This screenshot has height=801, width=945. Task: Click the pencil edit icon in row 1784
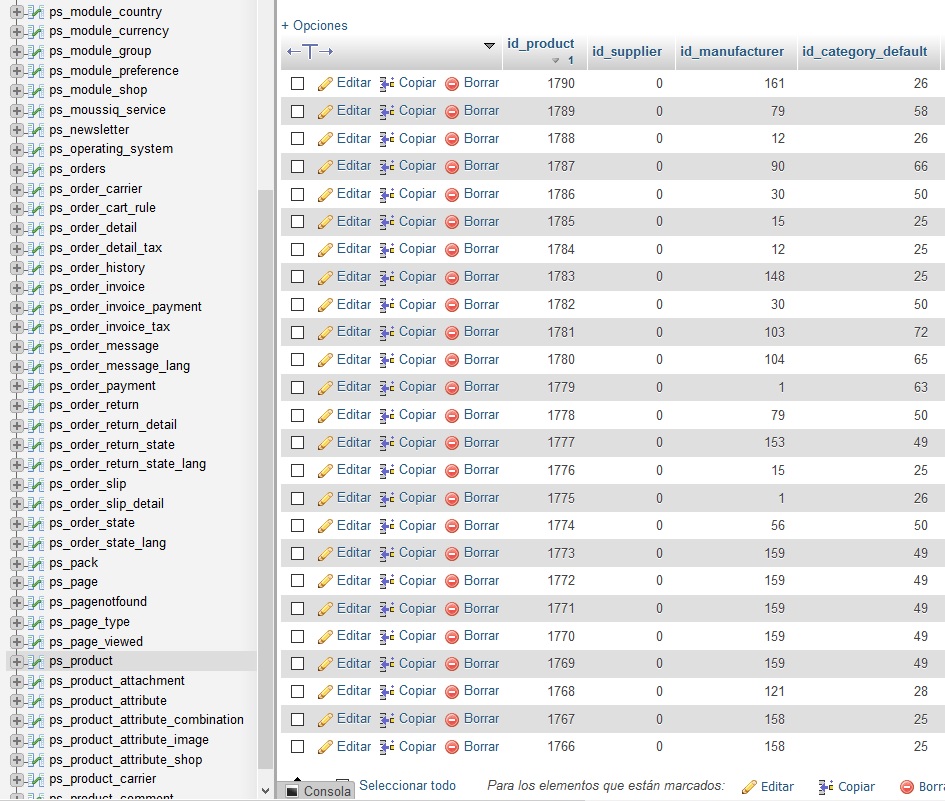(x=325, y=250)
